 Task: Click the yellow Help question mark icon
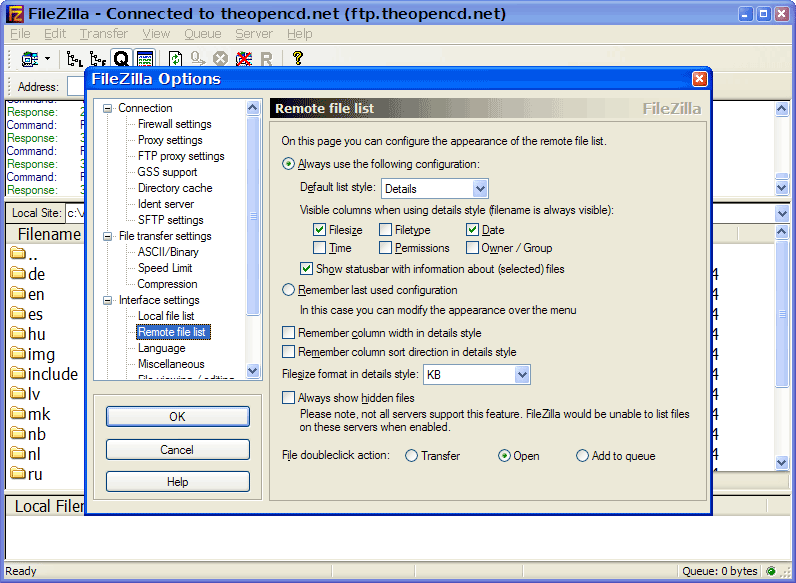tap(298, 58)
